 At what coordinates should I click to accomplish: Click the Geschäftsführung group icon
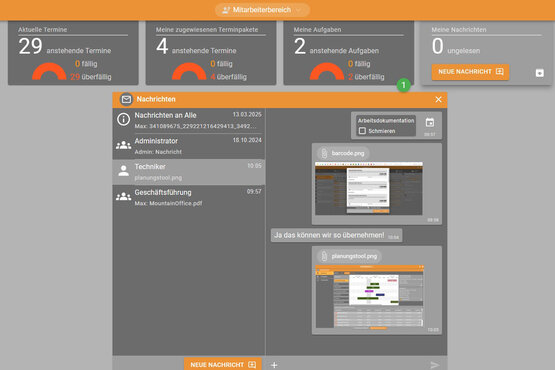[x=123, y=196]
